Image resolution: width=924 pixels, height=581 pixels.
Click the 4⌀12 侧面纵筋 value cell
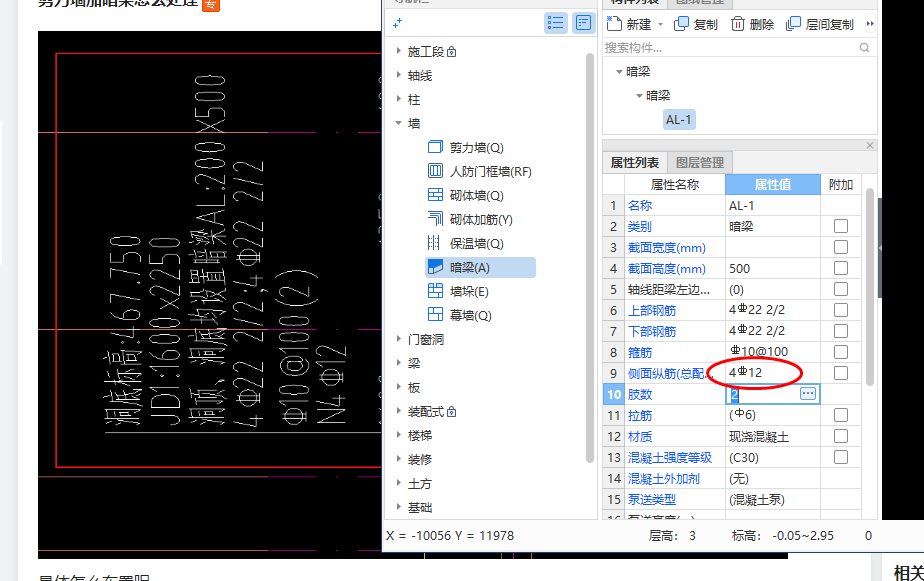(x=773, y=372)
